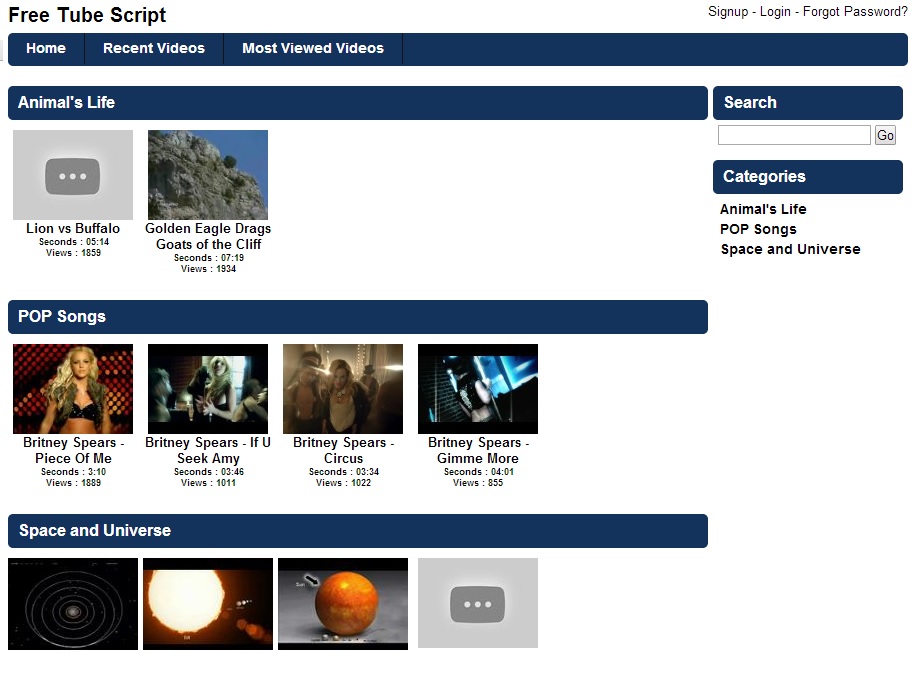Open Piece Of Me video thumbnail
This screenshot has width=914, height=678.
pos(73,389)
